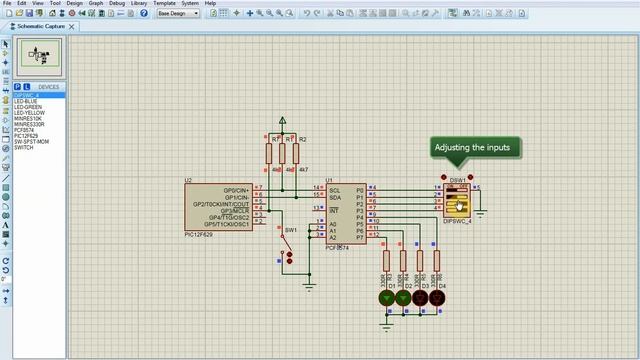Open the Library menu
640x360 pixels.
pos(139,3)
